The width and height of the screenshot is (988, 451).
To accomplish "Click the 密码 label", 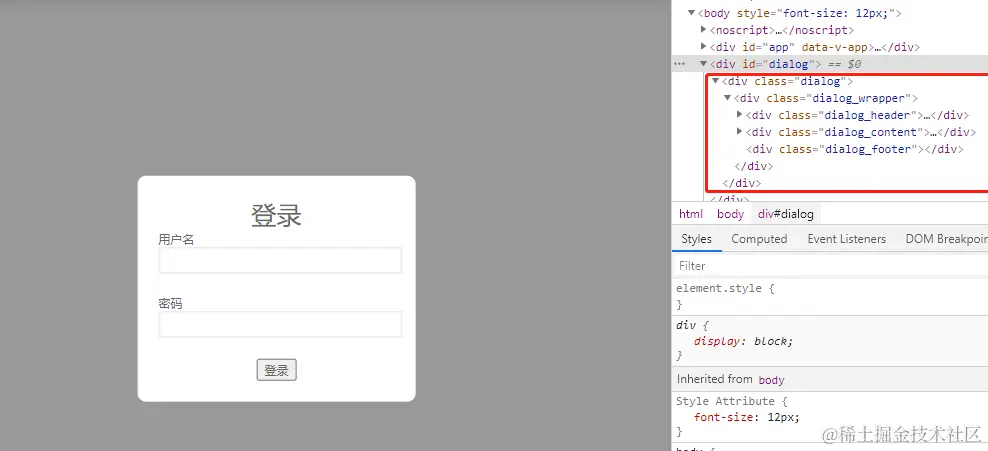I will tap(170, 304).
